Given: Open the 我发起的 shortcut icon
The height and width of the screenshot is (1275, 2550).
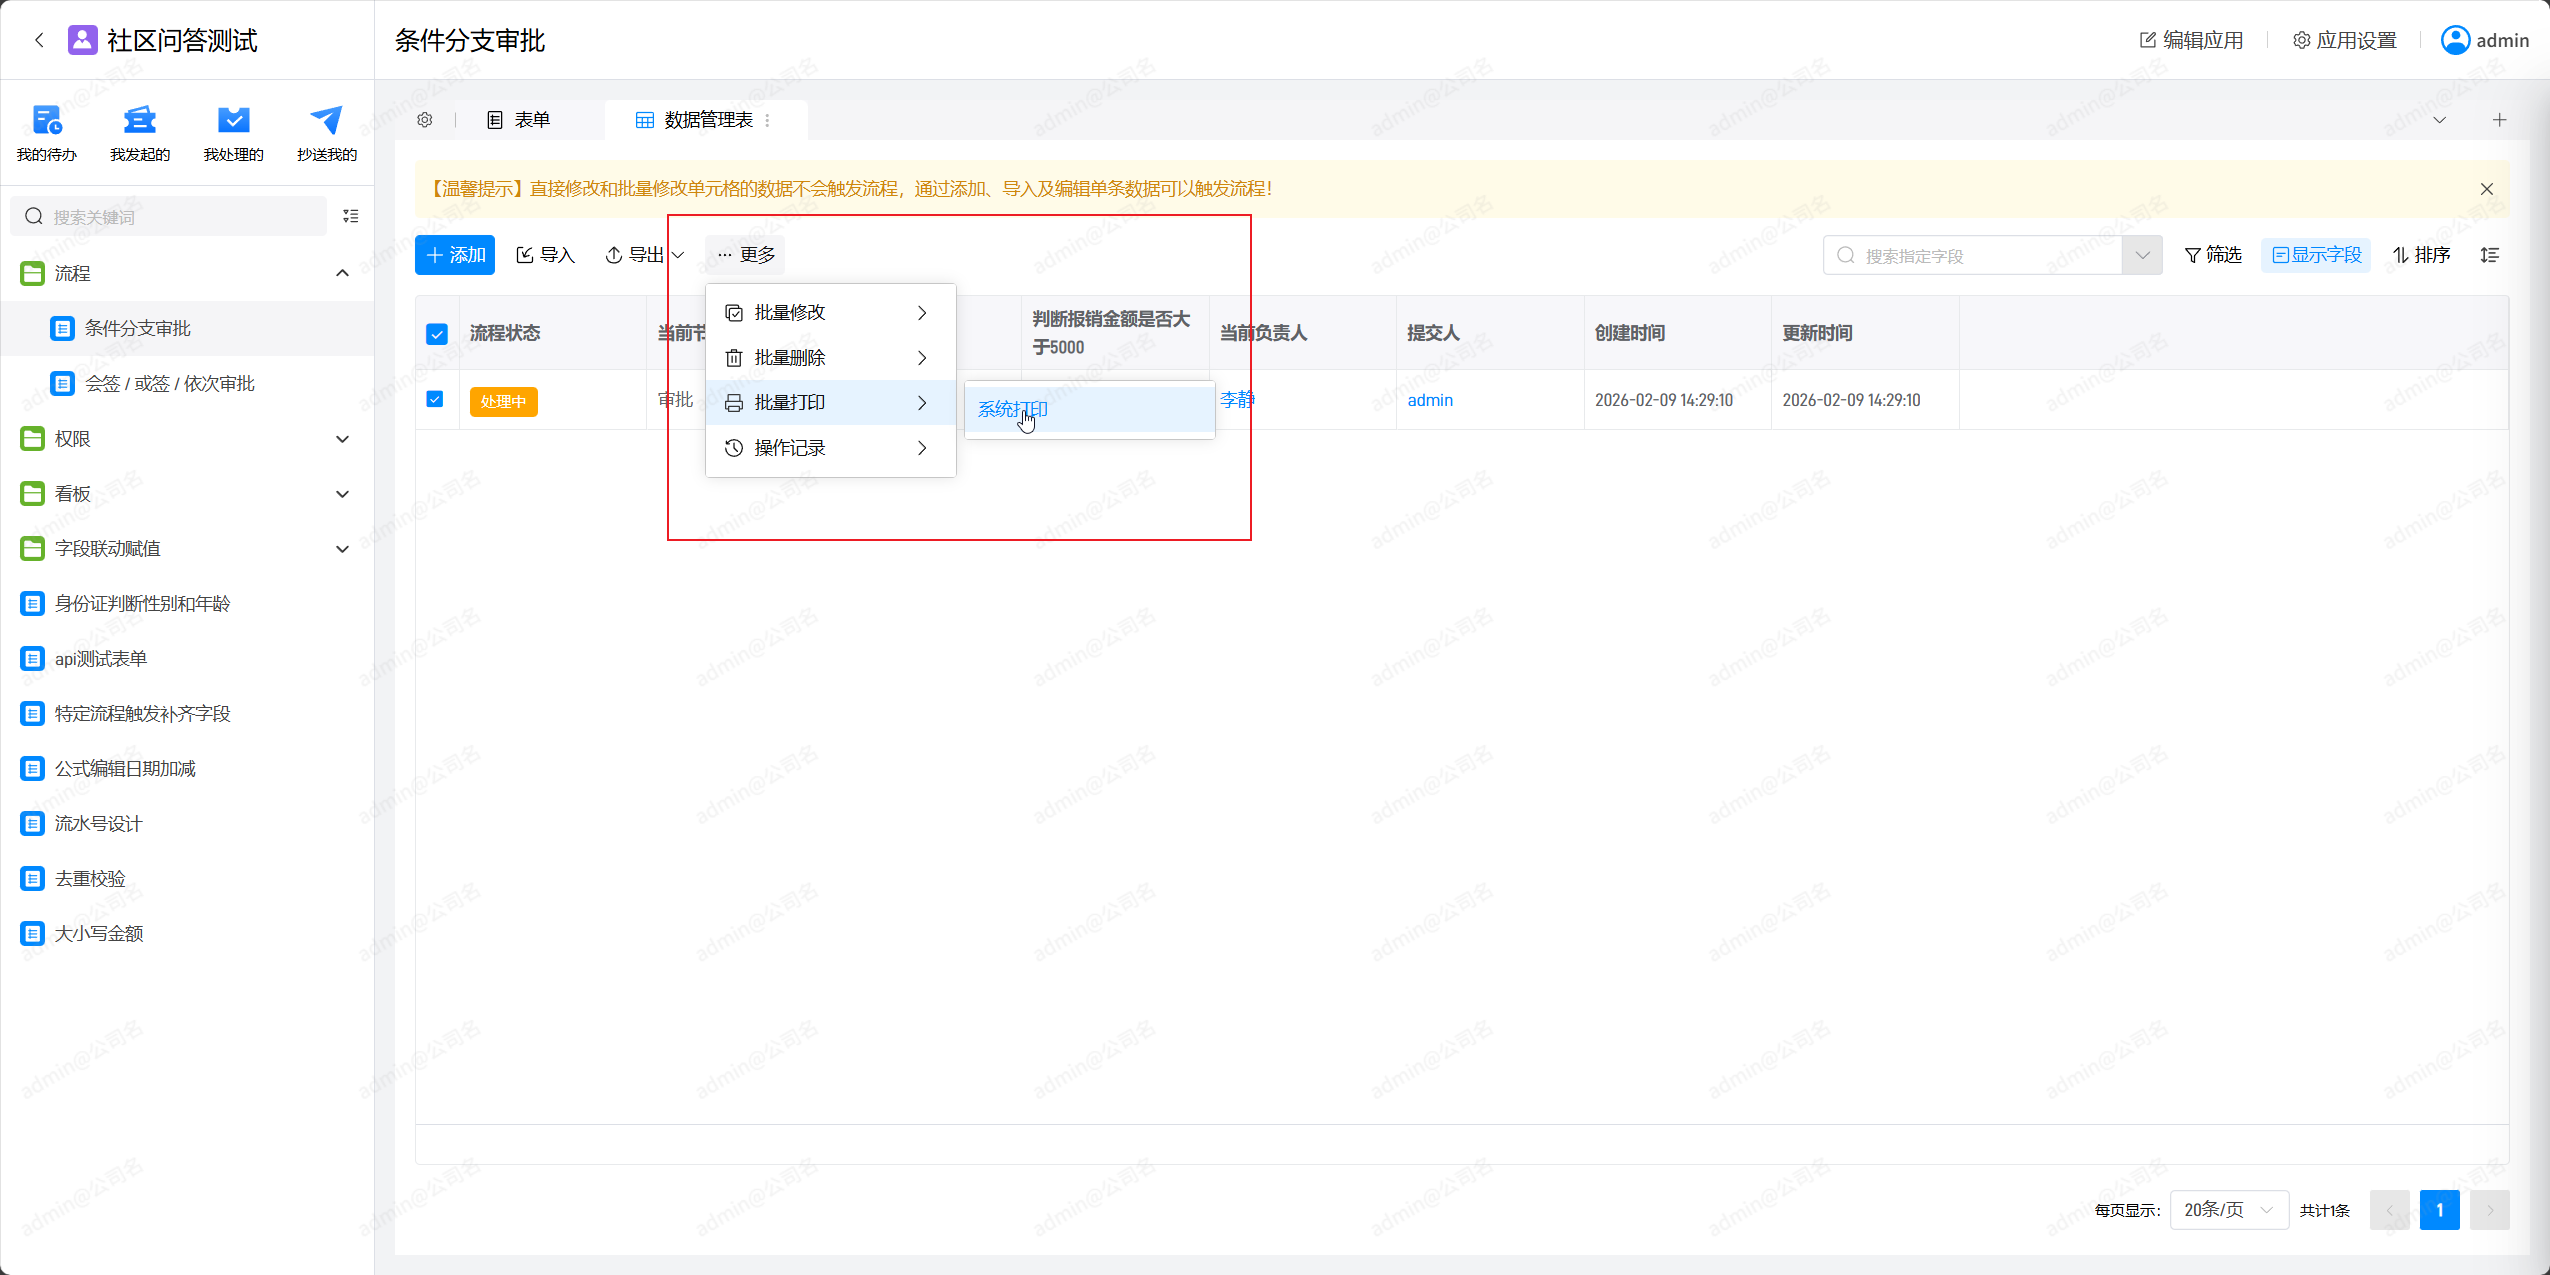Looking at the screenshot, I should [139, 122].
